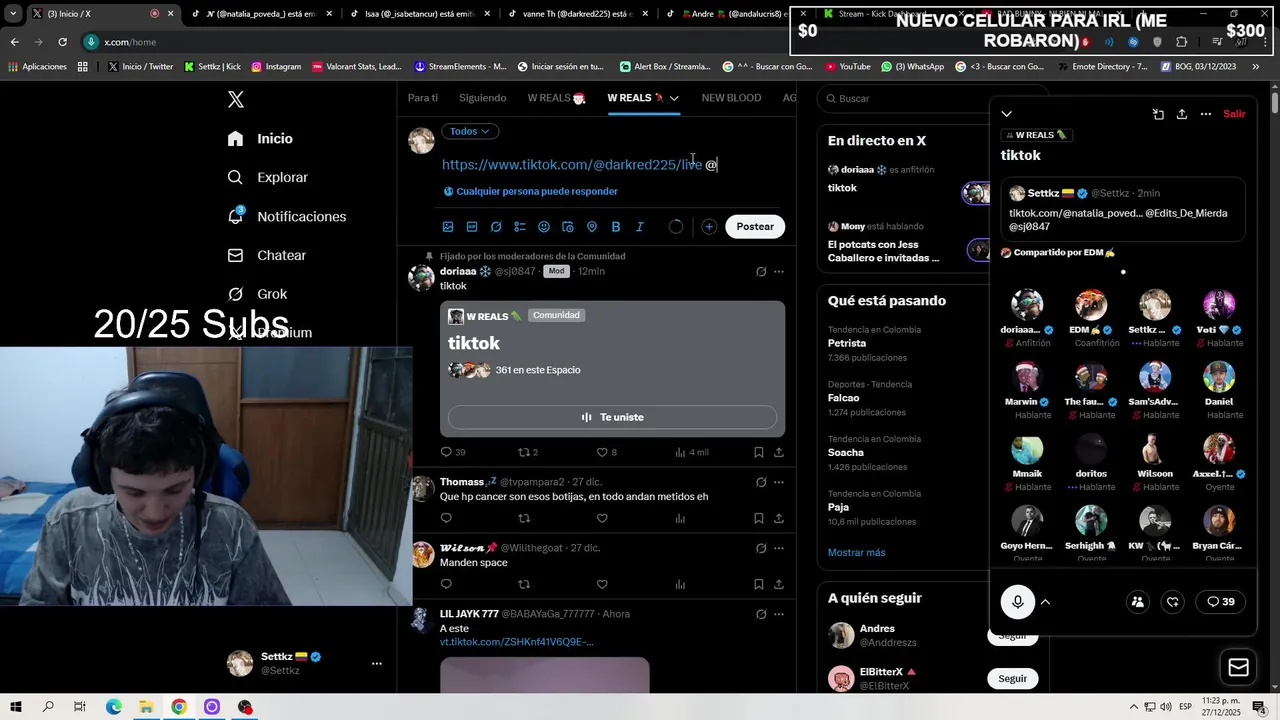This screenshot has height=720, width=1280.
Task: Expand the active W REALS tab chevron
Action: (x=674, y=98)
